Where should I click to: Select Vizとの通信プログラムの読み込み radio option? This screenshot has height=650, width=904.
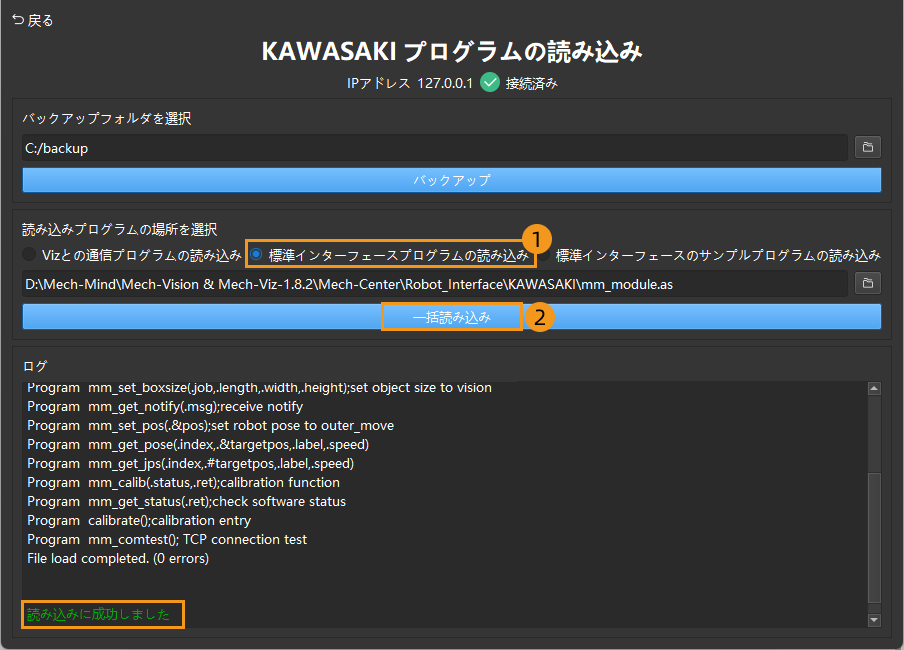click(x=29, y=254)
